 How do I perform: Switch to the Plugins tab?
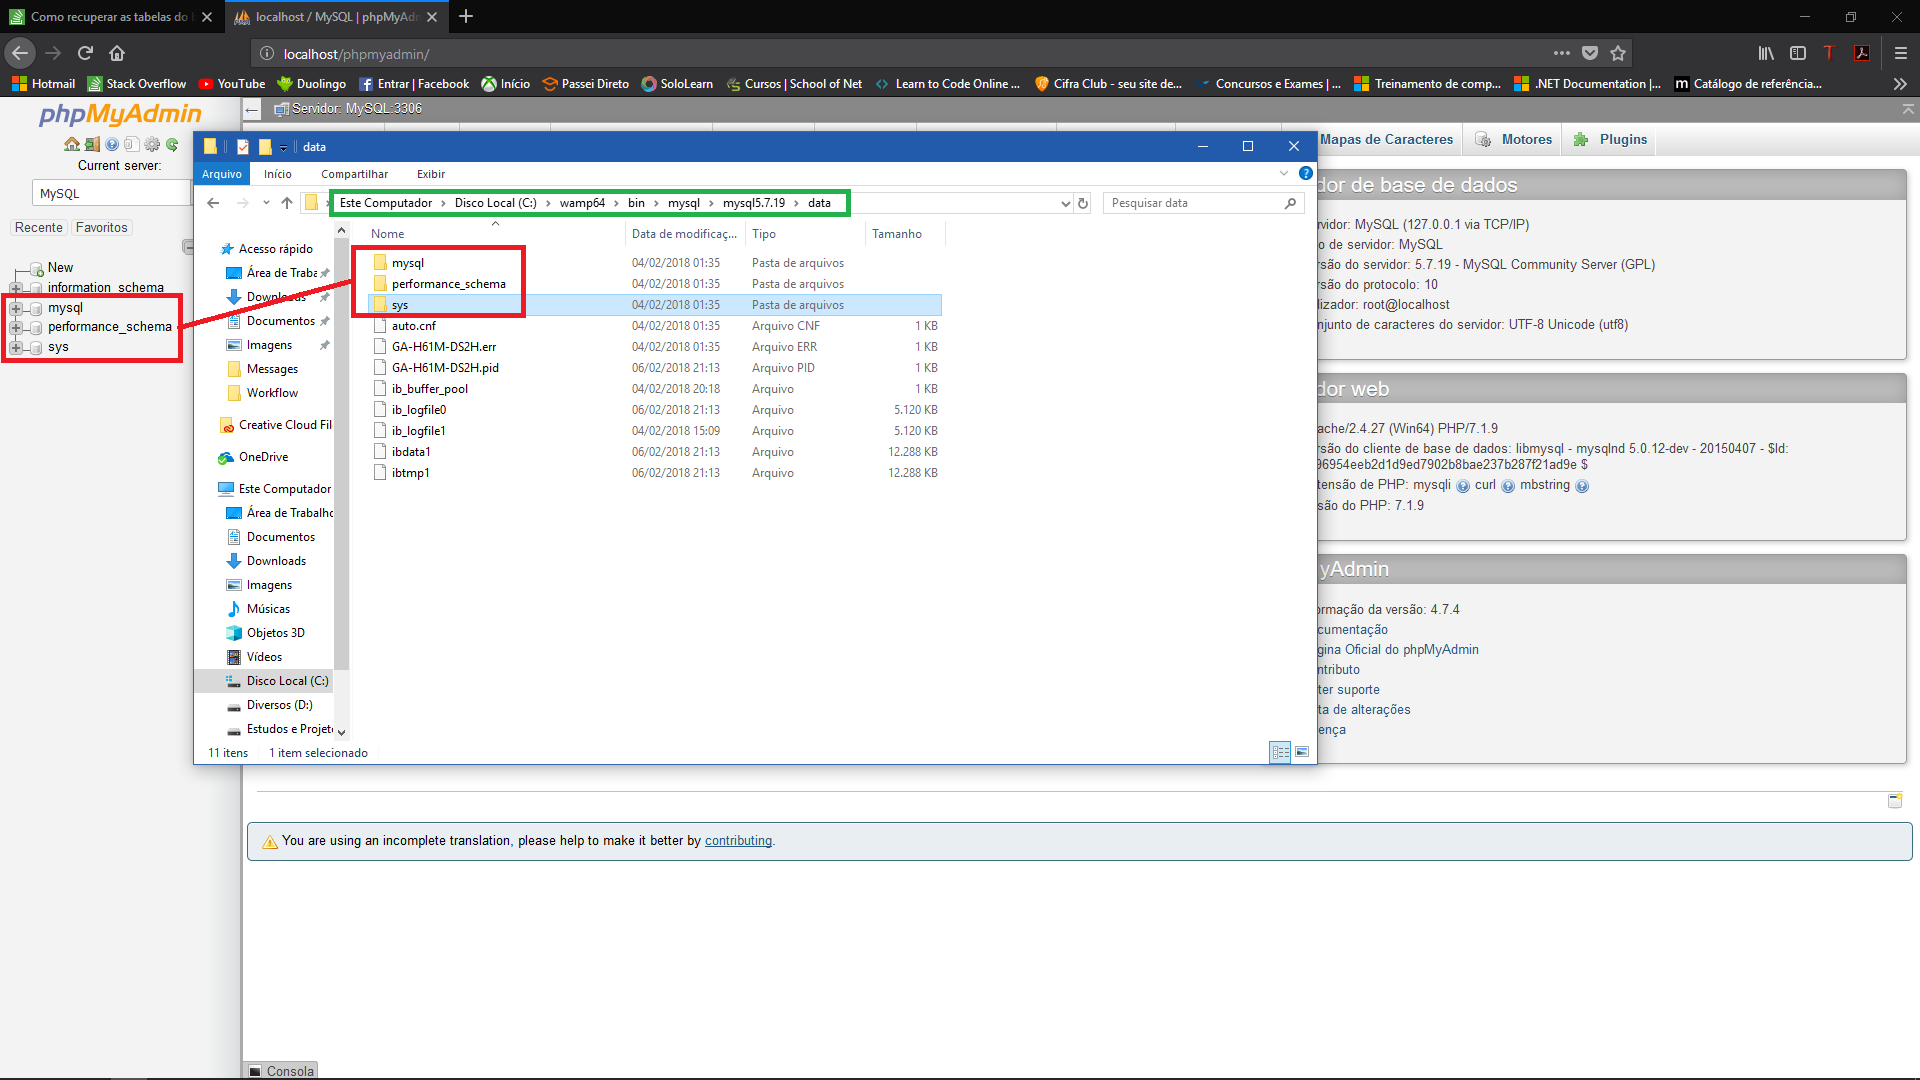point(1609,140)
